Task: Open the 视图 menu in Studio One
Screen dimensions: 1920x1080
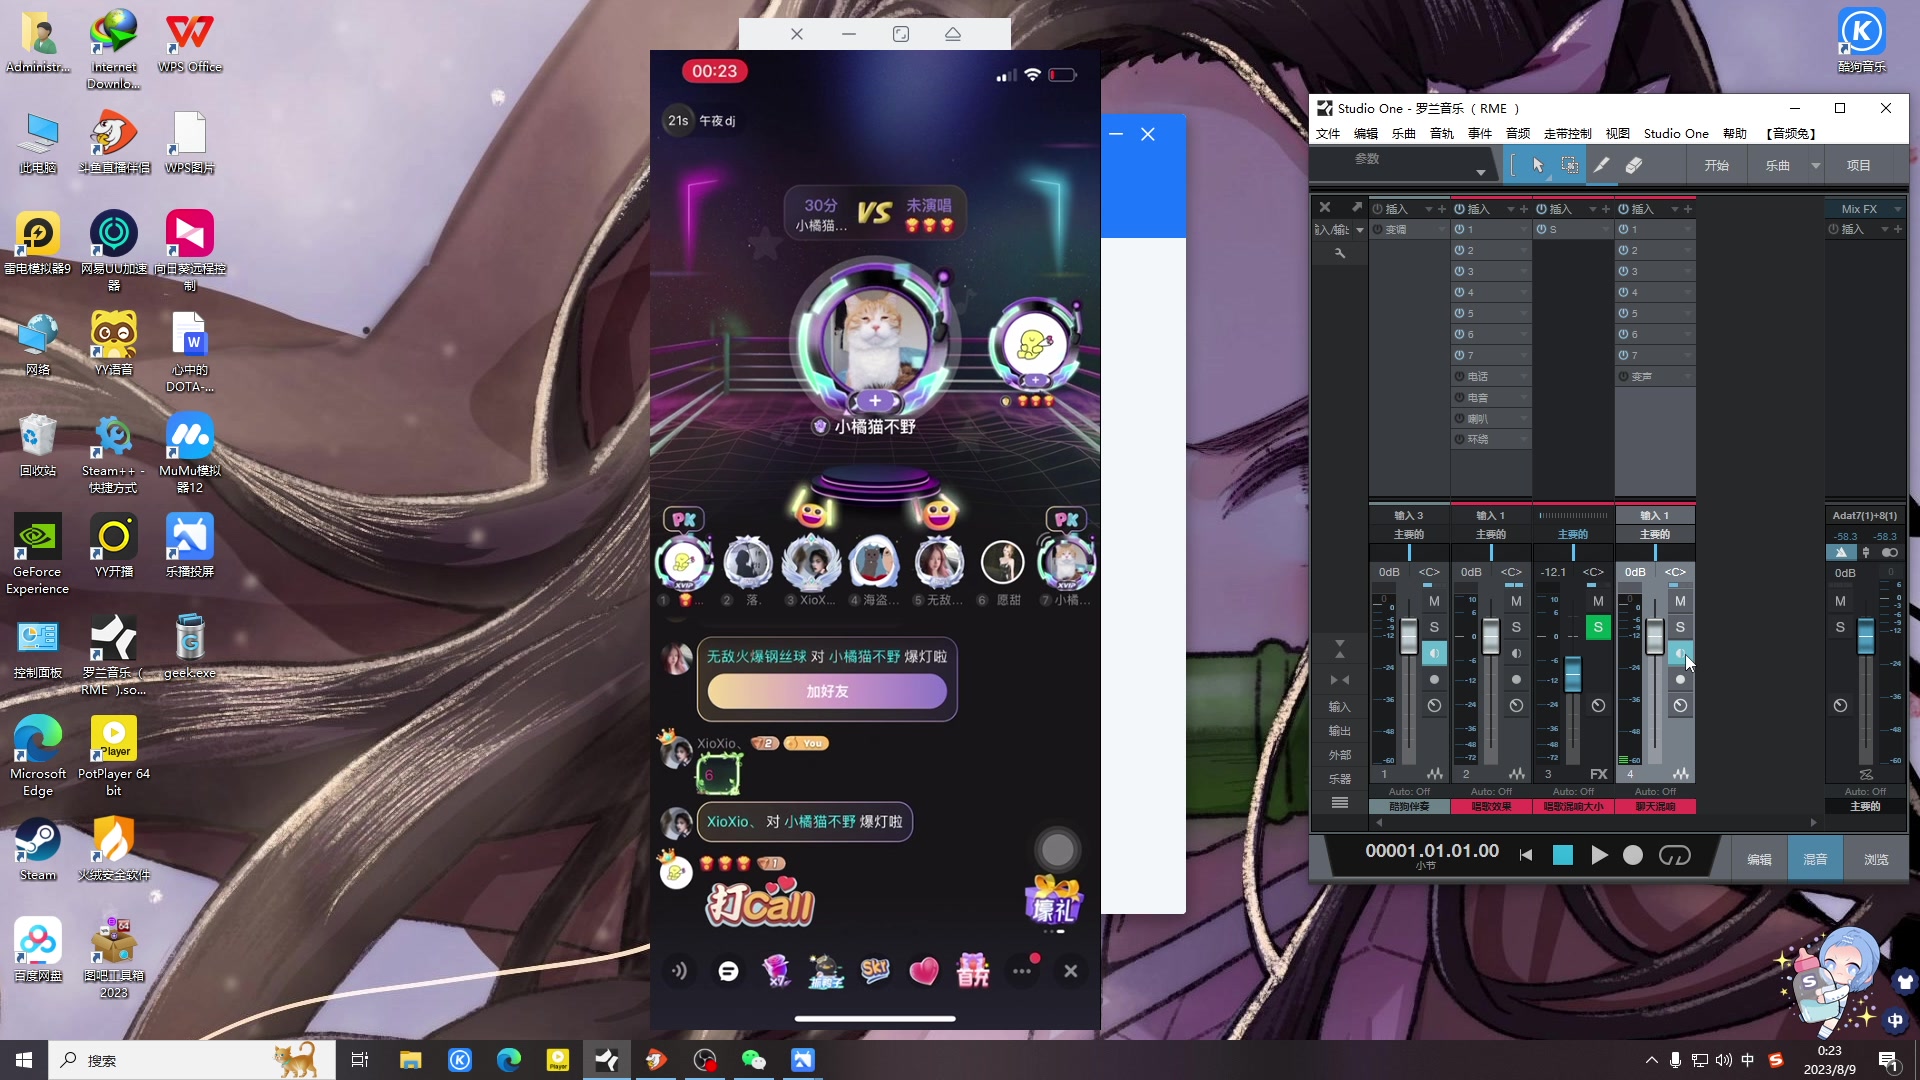Action: 1618,134
